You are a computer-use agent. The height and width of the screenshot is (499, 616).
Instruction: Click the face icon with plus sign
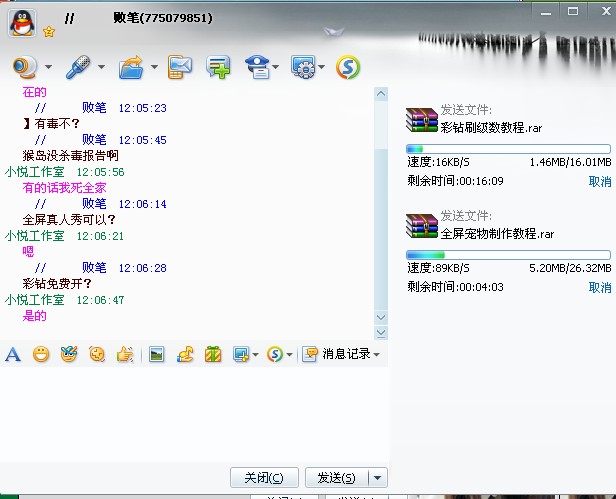[x=97, y=354]
